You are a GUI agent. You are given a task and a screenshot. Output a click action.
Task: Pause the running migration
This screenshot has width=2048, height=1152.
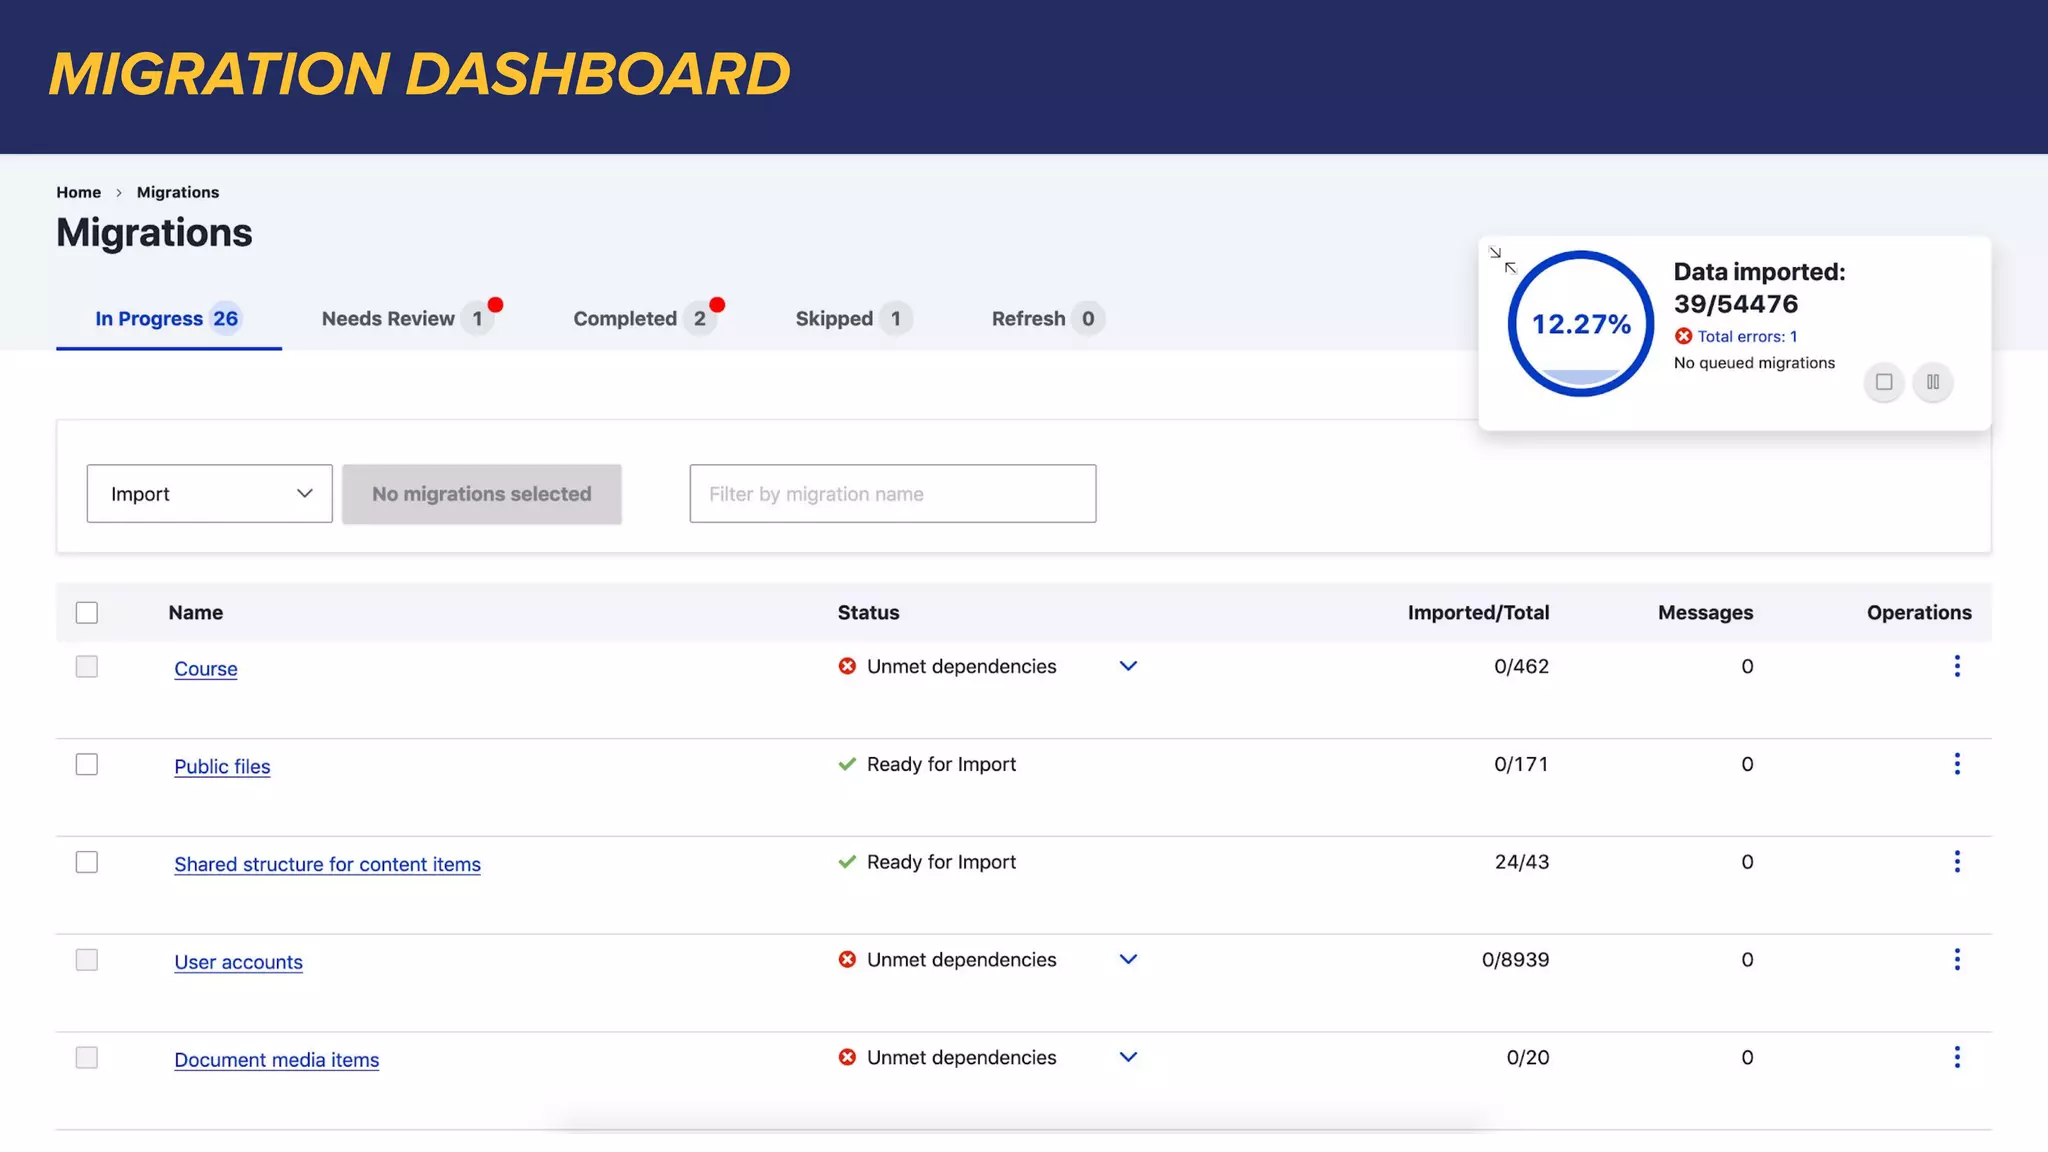point(1933,382)
